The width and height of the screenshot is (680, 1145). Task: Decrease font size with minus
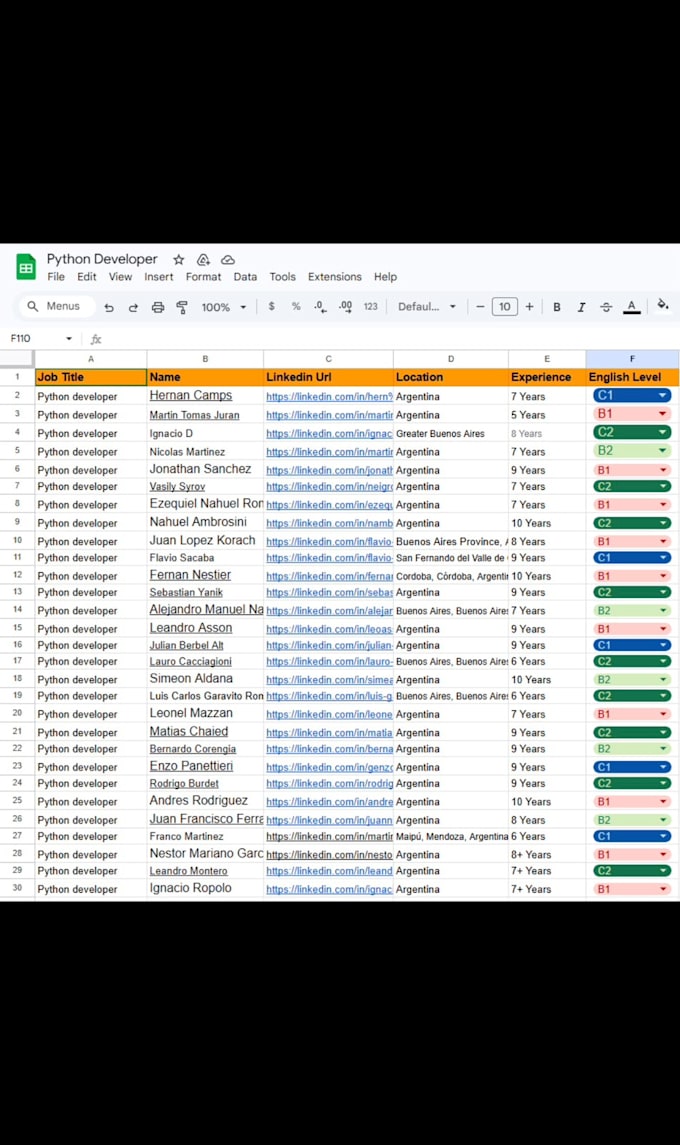click(x=480, y=307)
